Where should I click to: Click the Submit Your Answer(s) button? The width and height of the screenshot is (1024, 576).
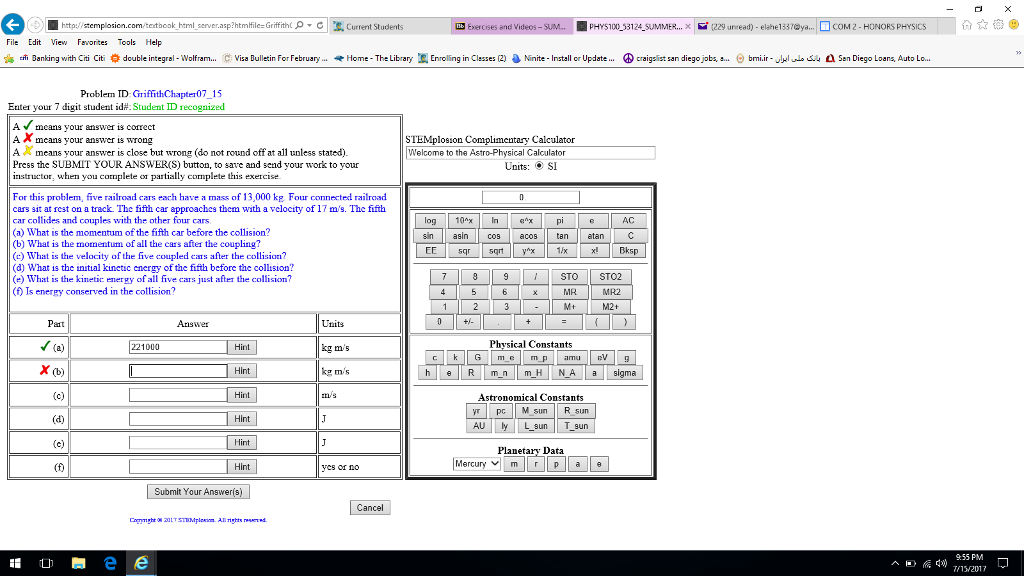tap(198, 492)
